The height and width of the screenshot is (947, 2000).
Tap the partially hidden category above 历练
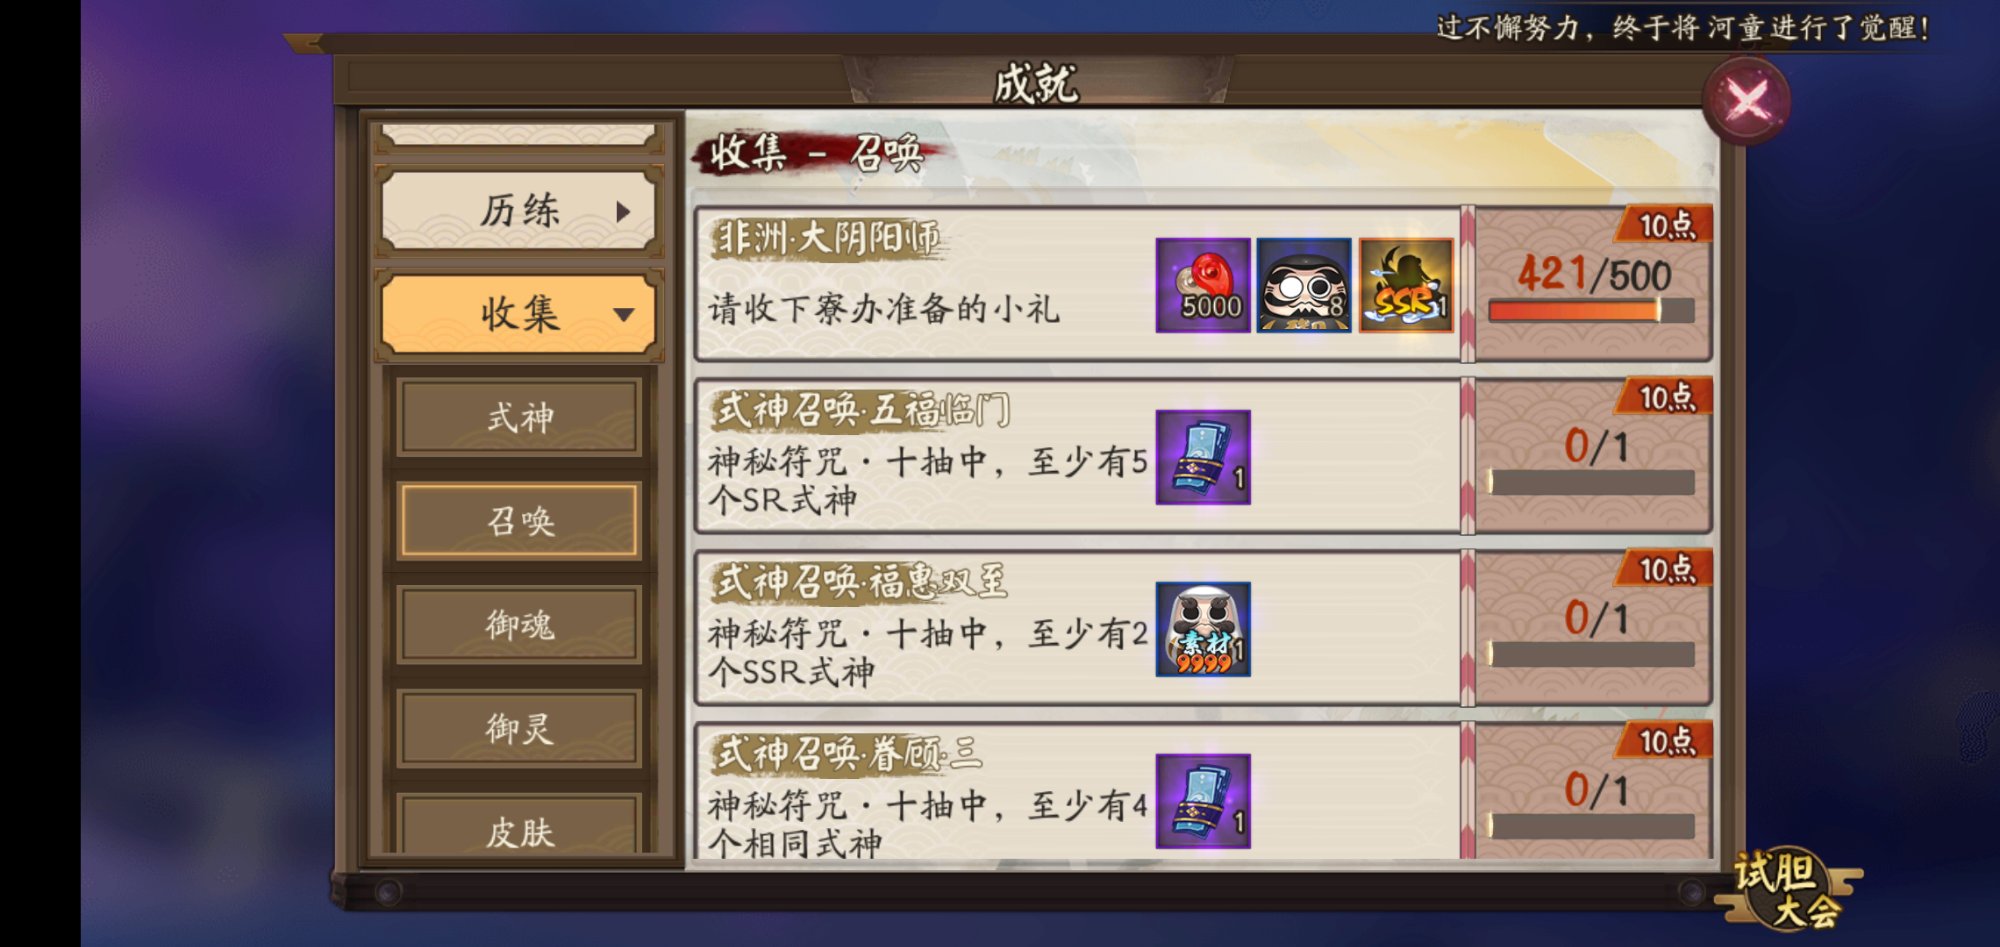(519, 136)
